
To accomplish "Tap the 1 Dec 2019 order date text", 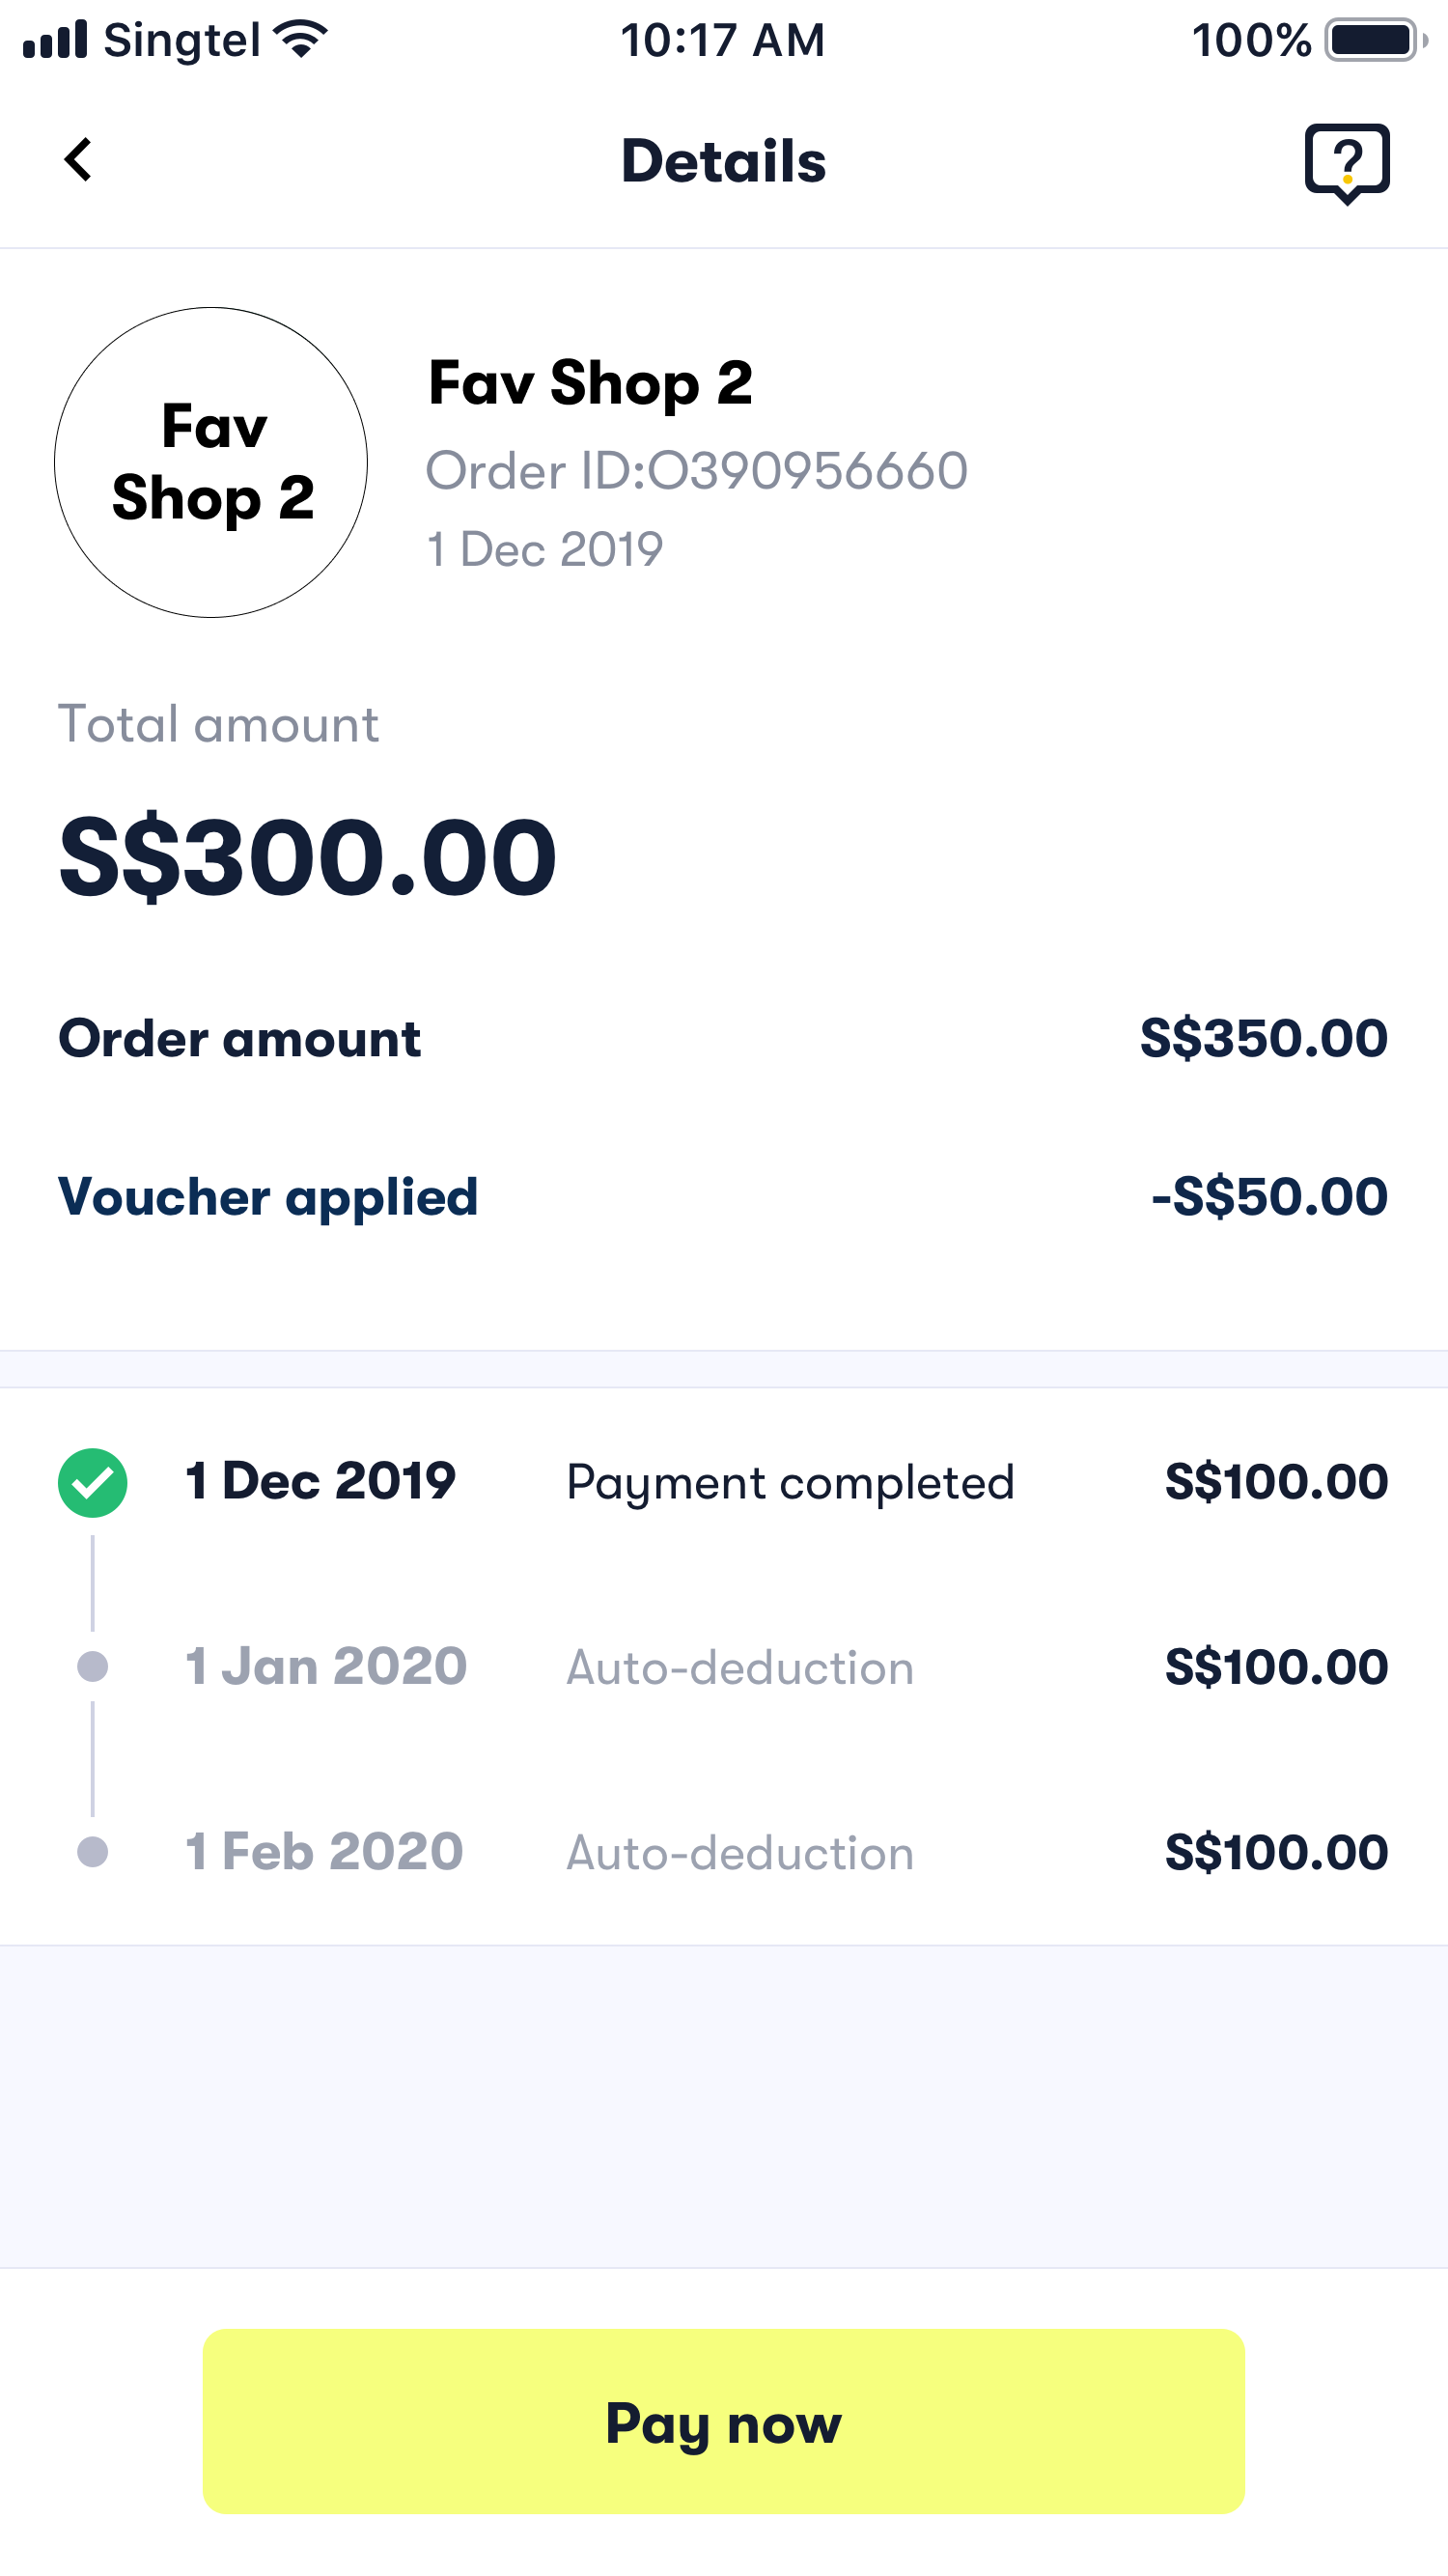I will click(x=546, y=547).
